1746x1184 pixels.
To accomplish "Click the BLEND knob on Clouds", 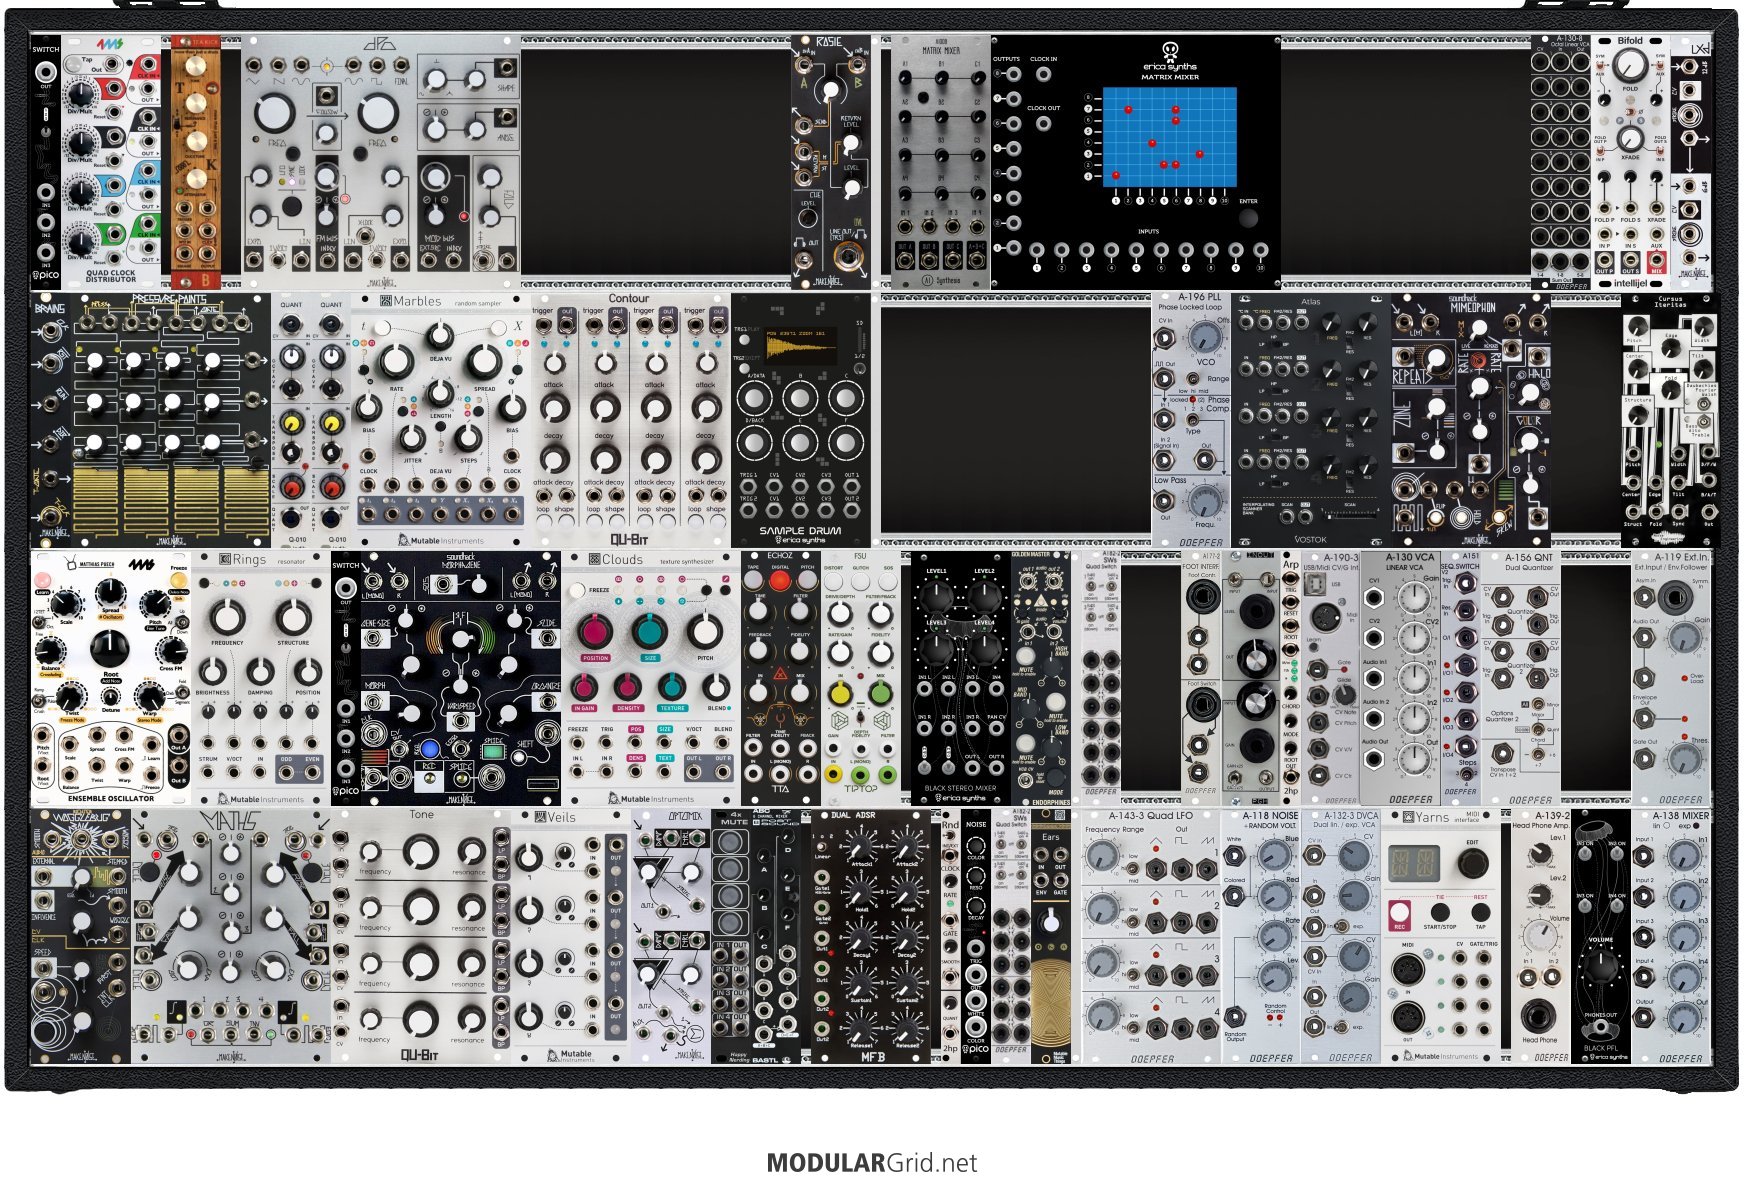I will [x=716, y=687].
